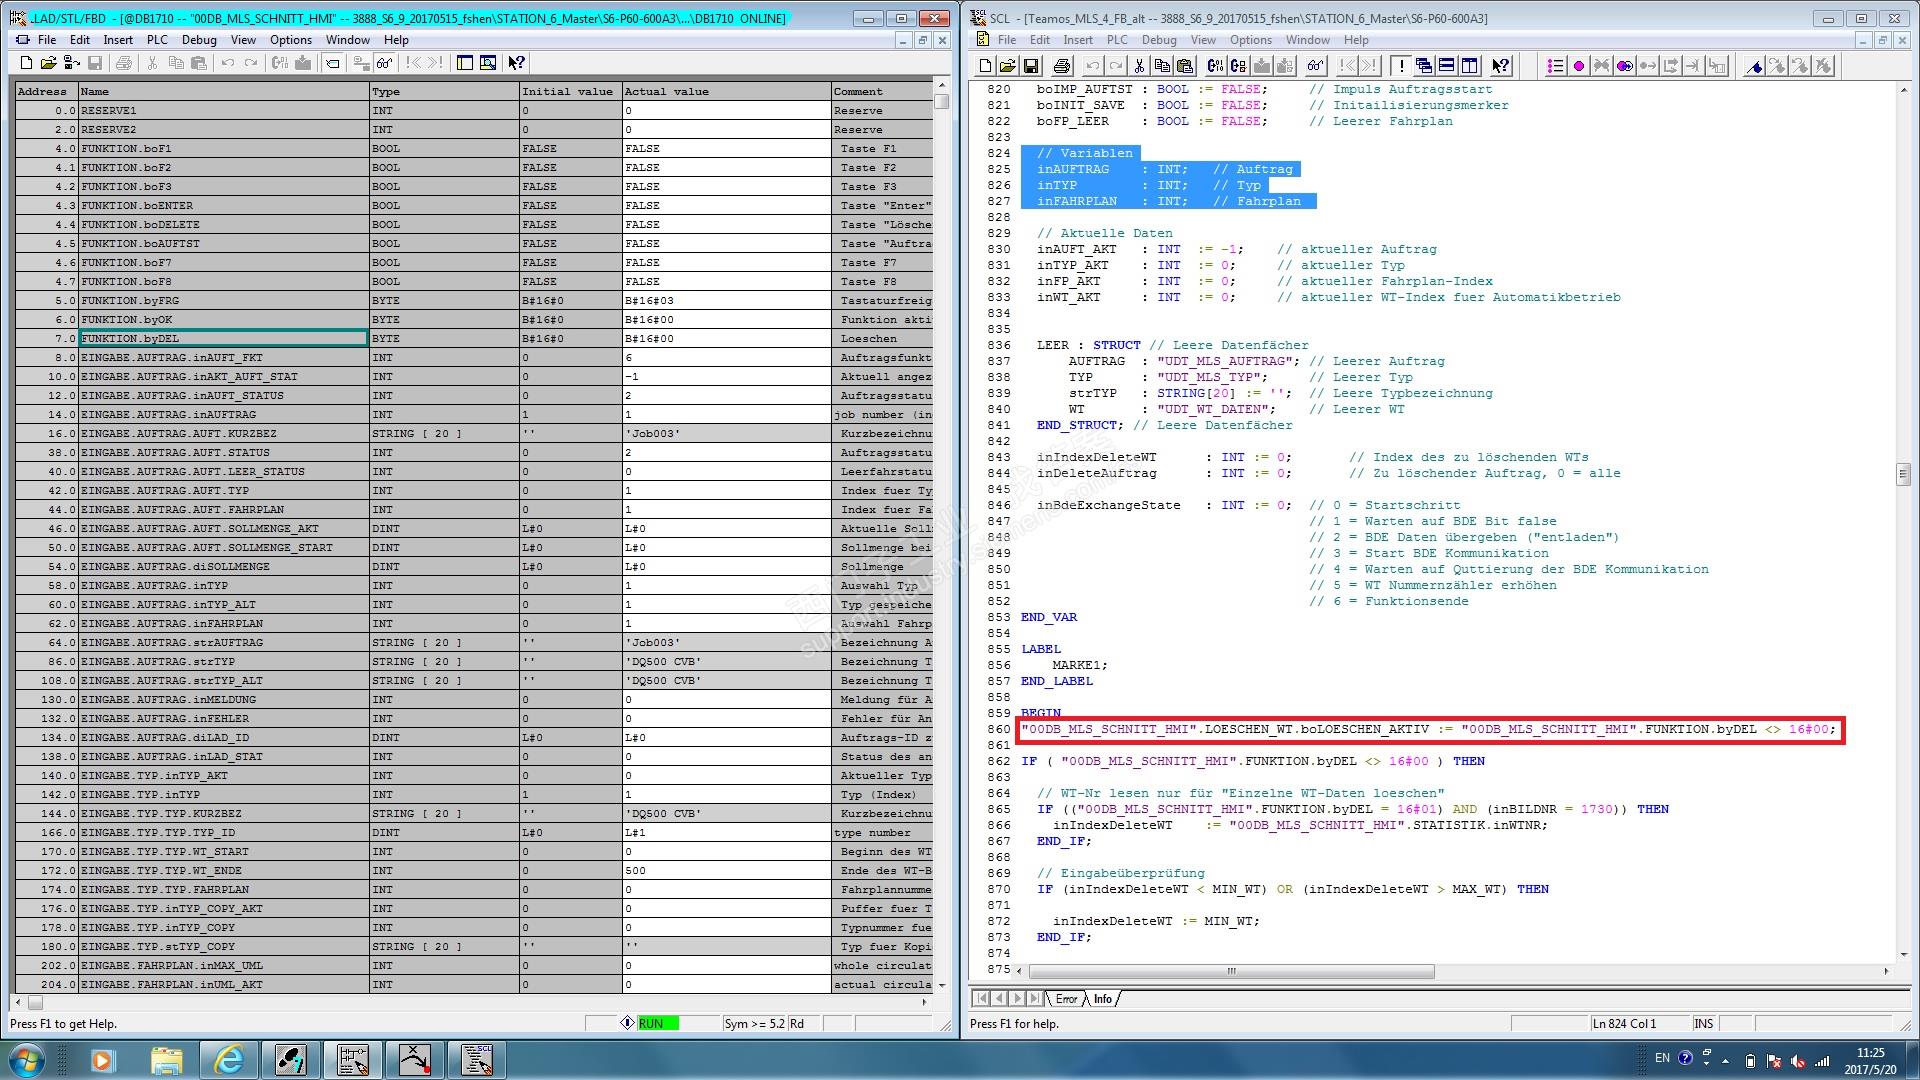Toggle the exclamation mark button in the SCL toolbar
This screenshot has height=1080, width=1920.
[1401, 66]
